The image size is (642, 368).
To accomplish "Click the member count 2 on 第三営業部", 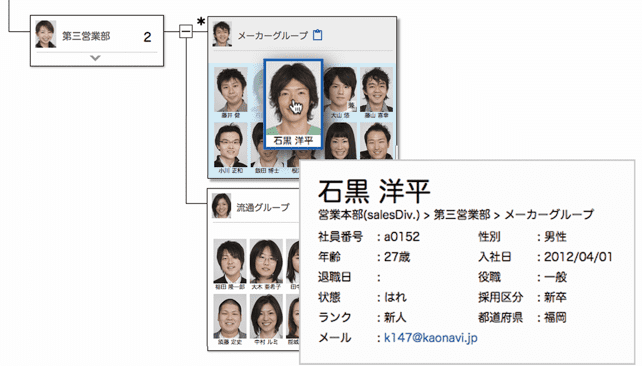I will 147,37.
